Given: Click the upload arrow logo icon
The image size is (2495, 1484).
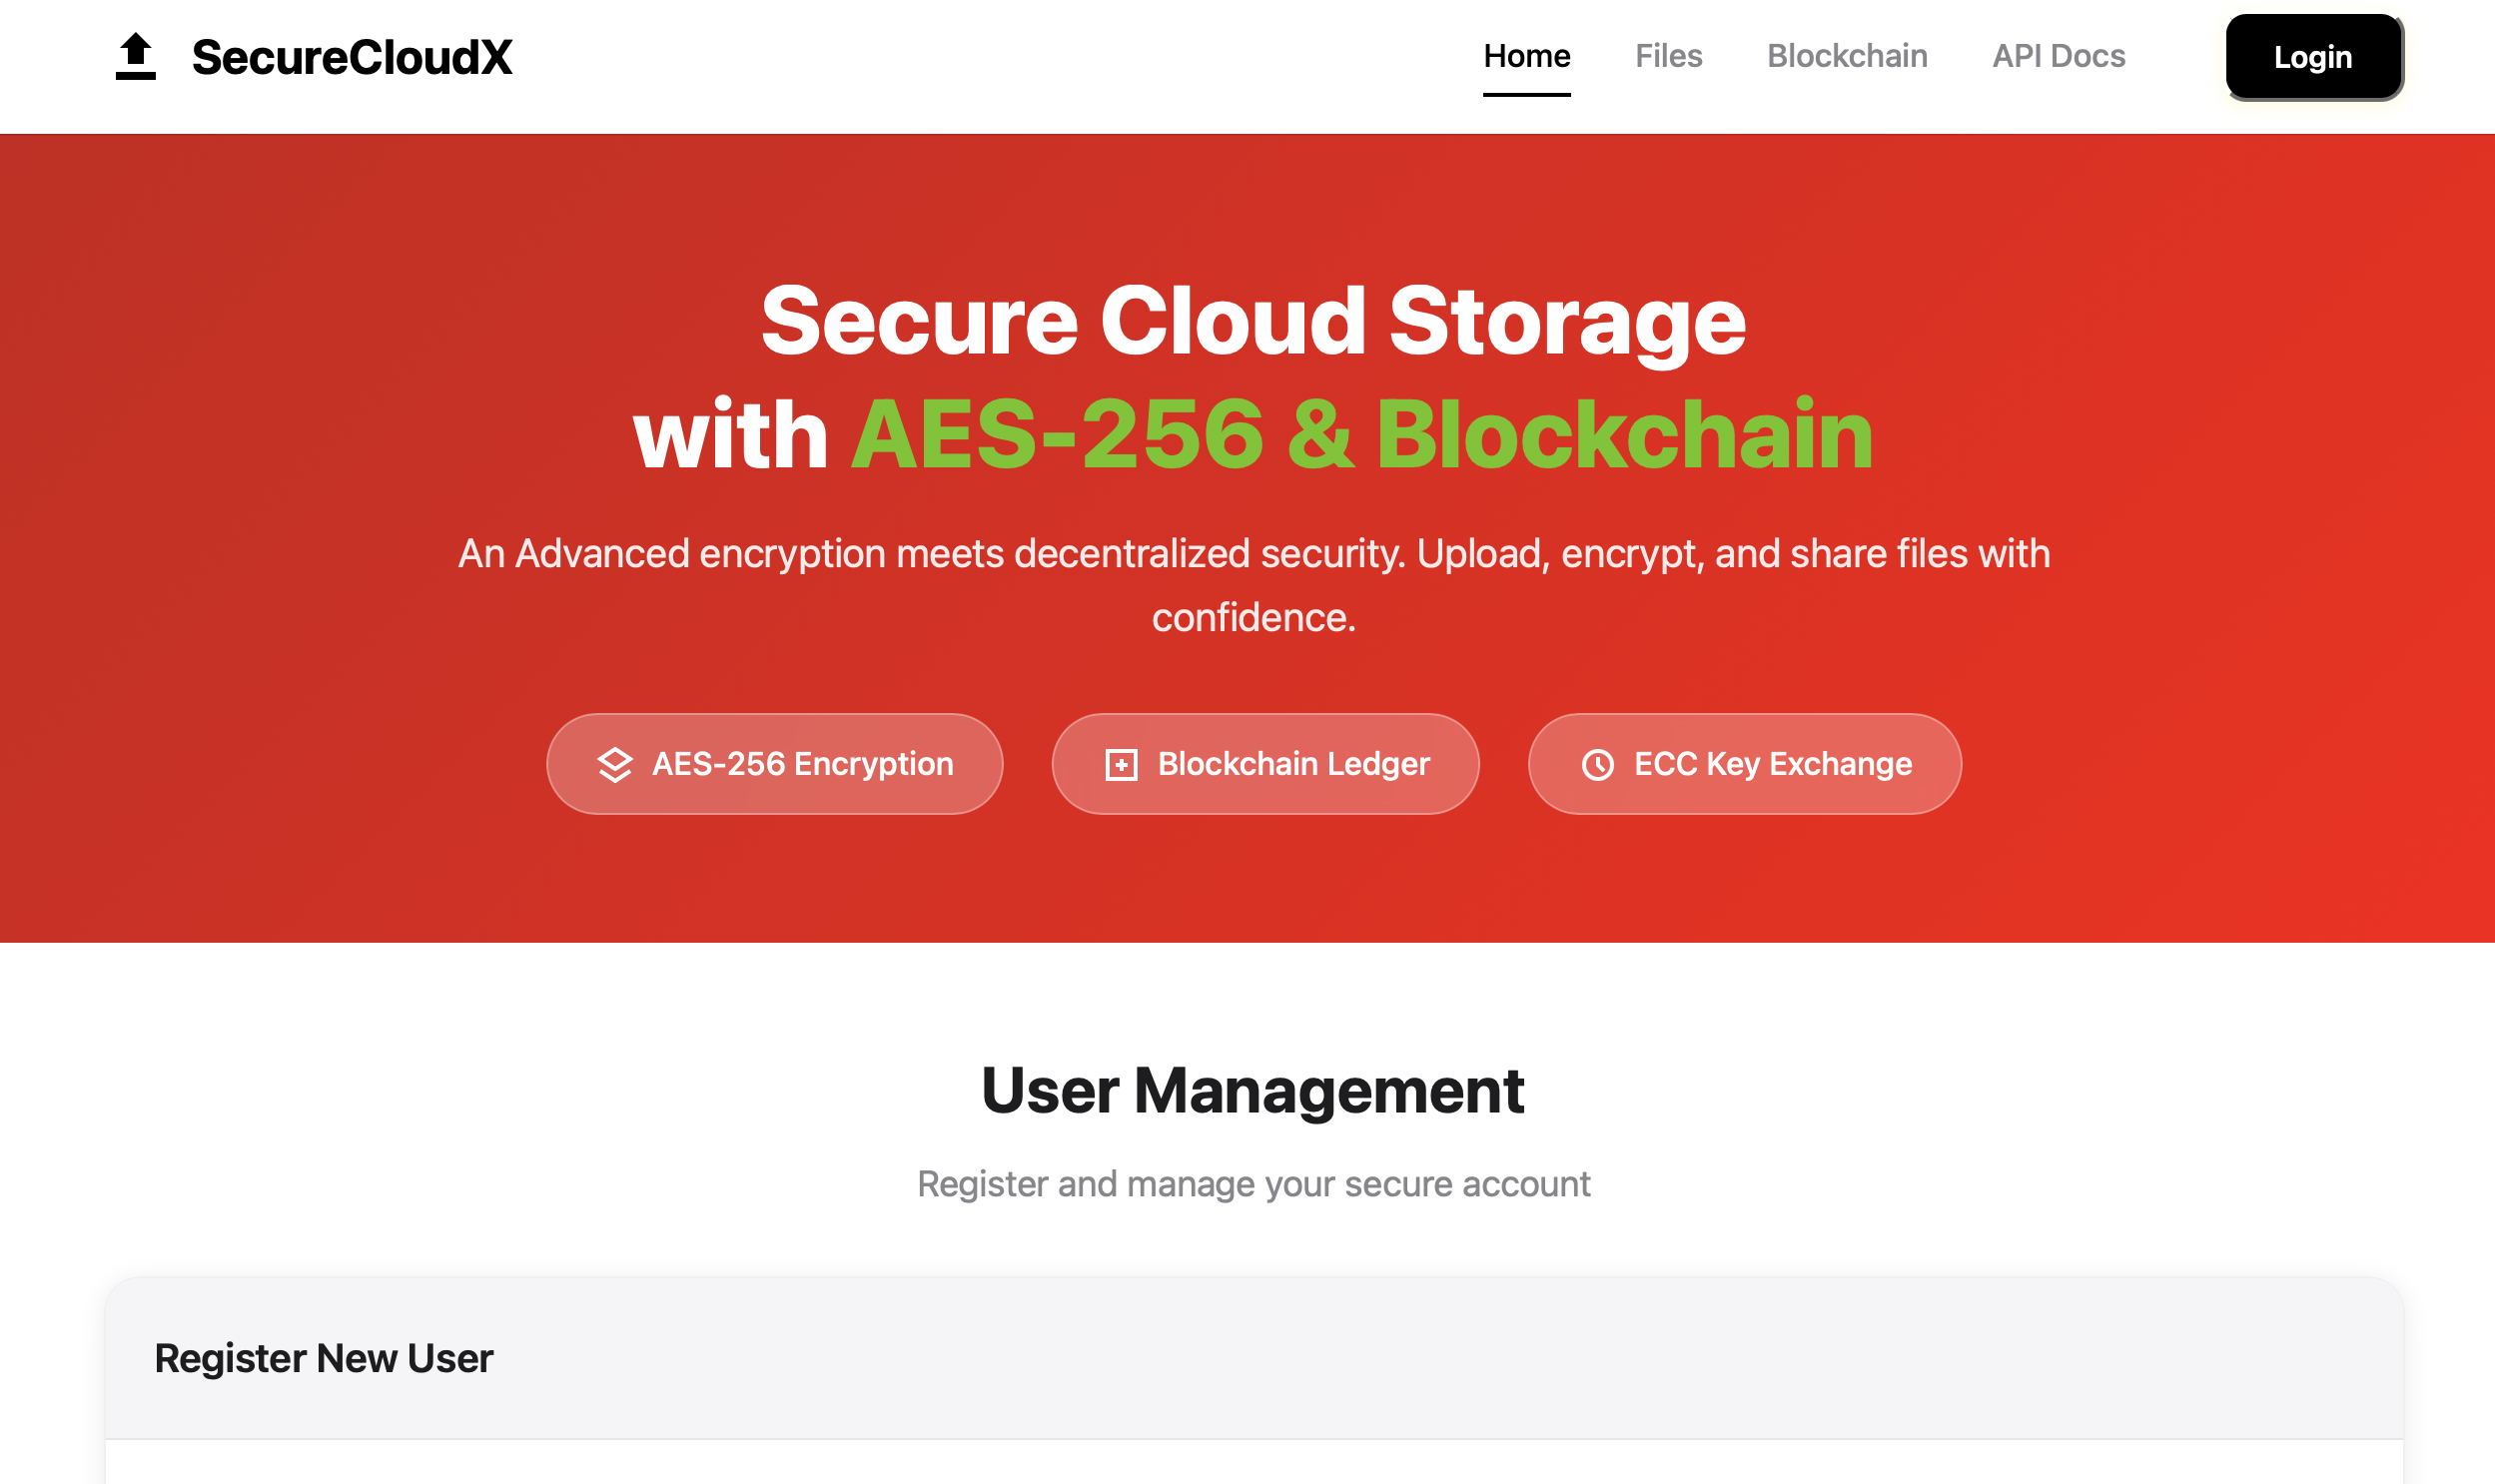Looking at the screenshot, I should point(136,57).
